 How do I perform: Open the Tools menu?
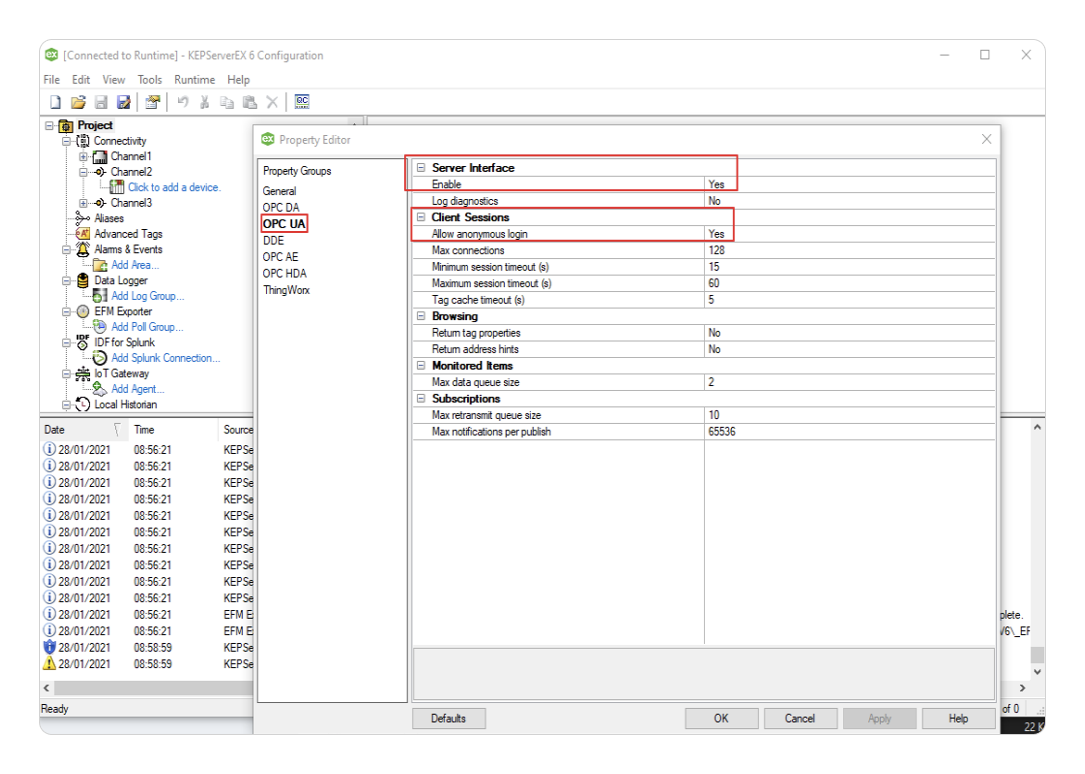(149, 80)
